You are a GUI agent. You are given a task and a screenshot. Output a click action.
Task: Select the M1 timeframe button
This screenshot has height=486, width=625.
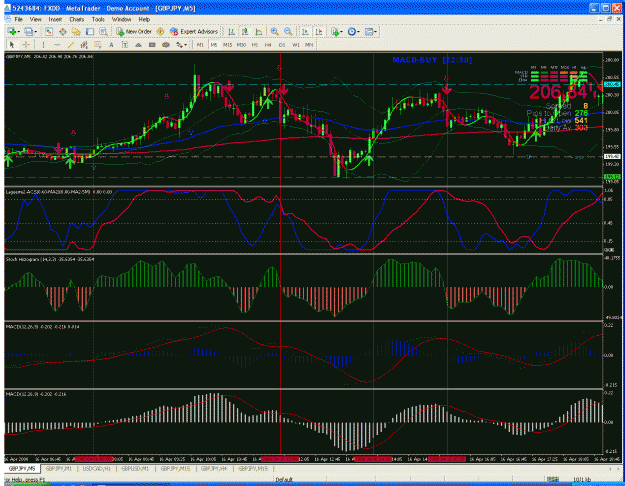(x=200, y=45)
